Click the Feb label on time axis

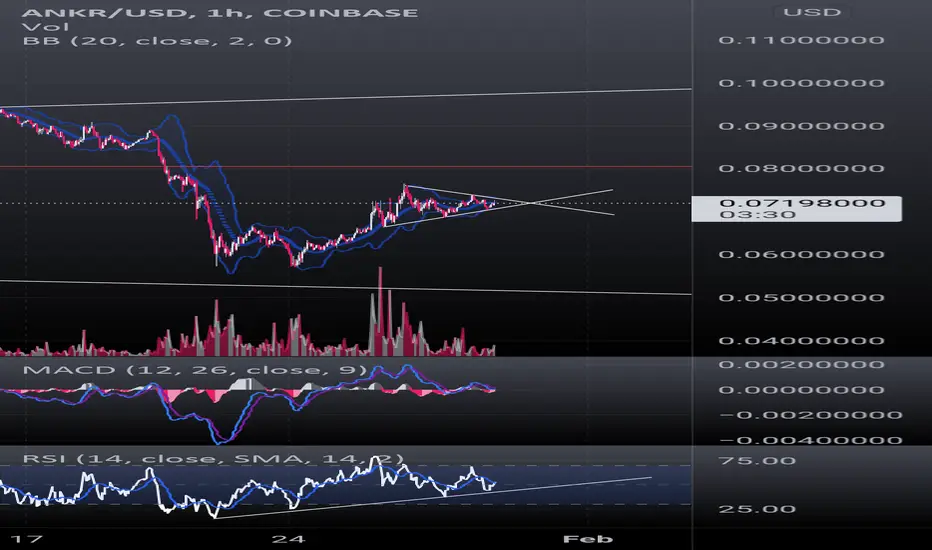click(x=588, y=539)
